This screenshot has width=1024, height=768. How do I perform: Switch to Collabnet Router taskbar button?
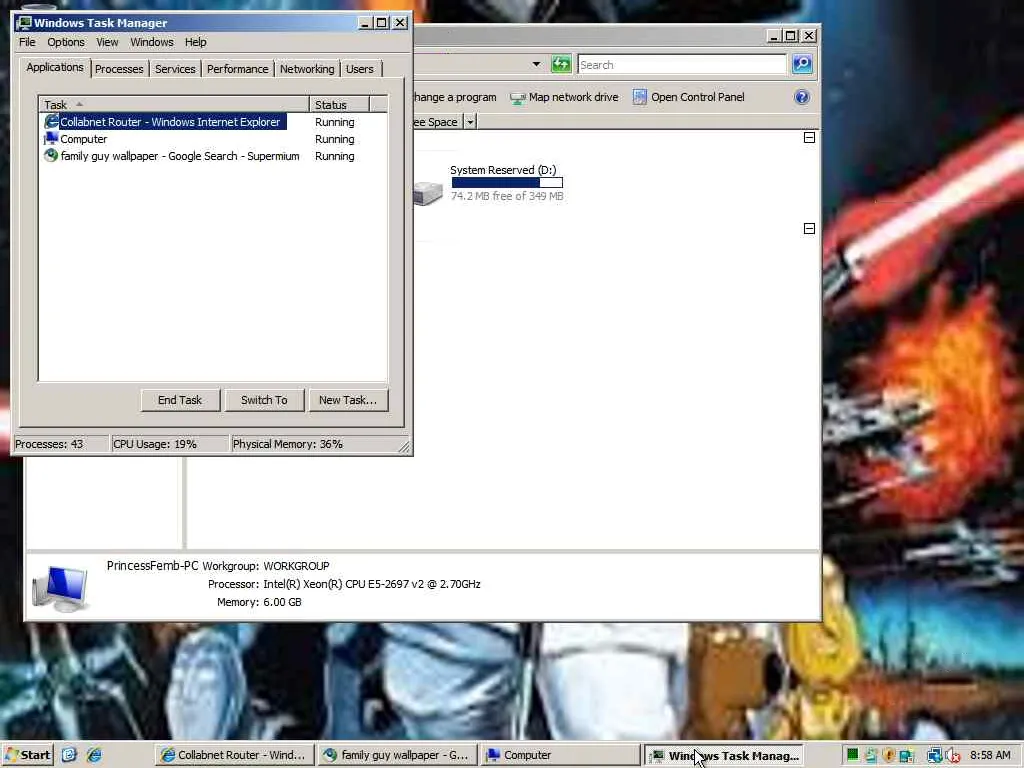click(234, 755)
